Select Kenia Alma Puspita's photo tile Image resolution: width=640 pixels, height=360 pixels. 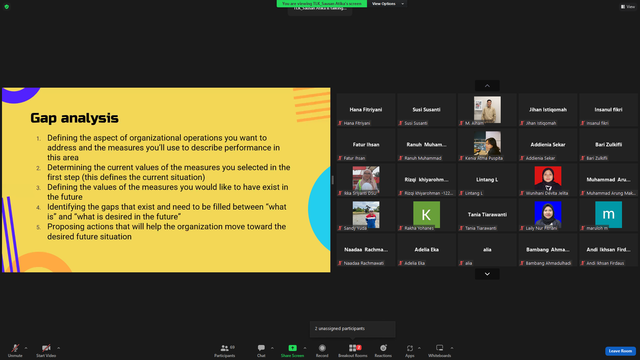487,145
